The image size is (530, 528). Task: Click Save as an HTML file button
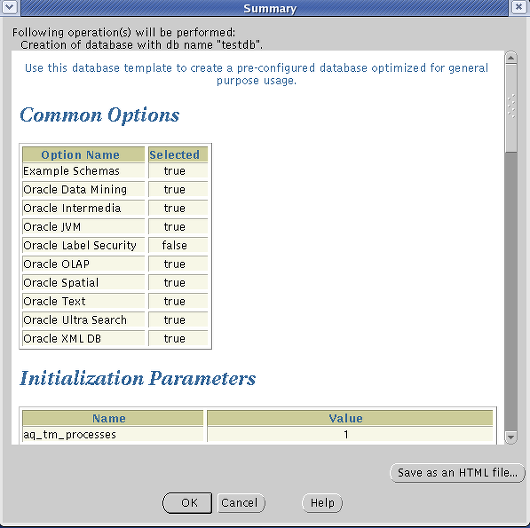tap(457, 473)
